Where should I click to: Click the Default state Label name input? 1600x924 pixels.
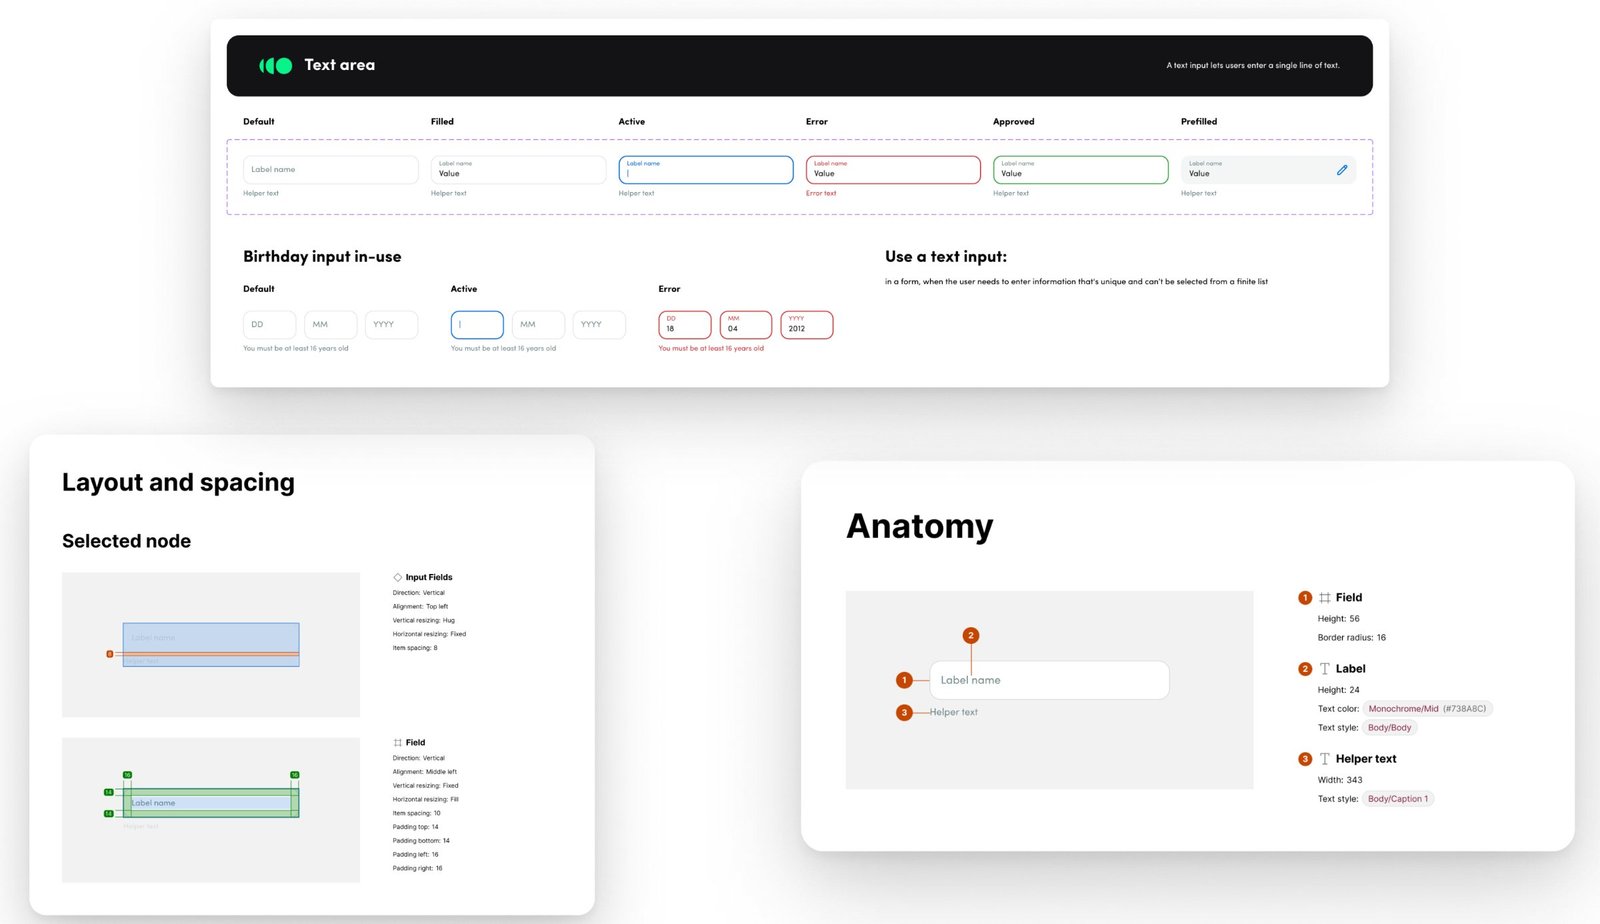click(330, 170)
